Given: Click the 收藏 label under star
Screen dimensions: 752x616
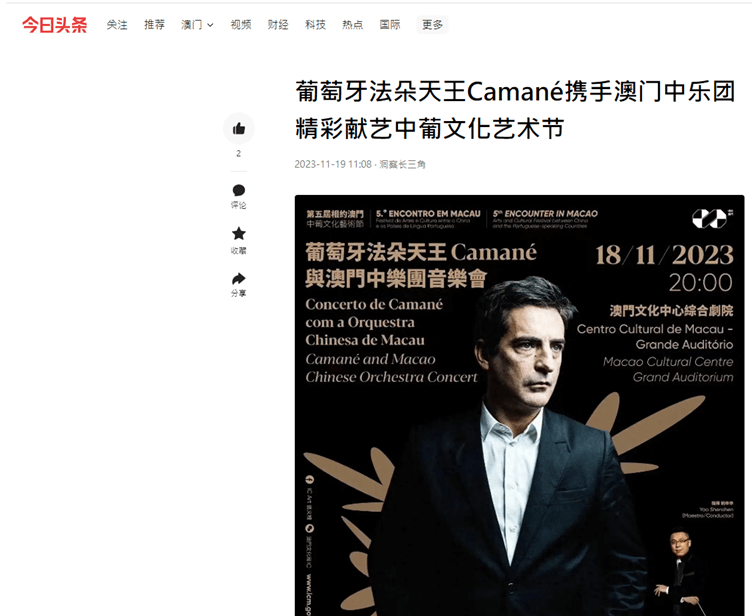Looking at the screenshot, I should coord(239,250).
